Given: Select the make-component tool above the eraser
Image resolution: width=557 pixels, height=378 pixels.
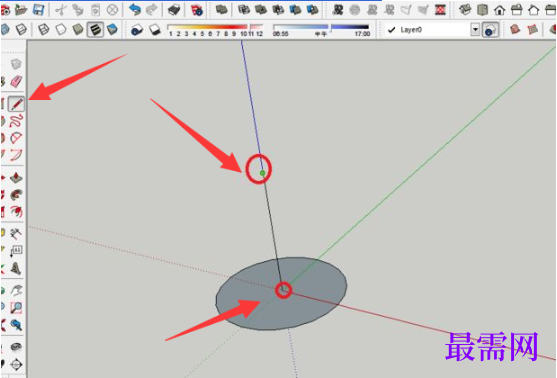Looking at the screenshot, I should (16, 64).
